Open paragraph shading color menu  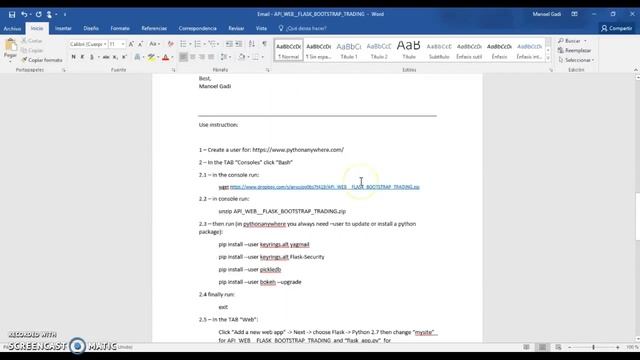(248, 57)
